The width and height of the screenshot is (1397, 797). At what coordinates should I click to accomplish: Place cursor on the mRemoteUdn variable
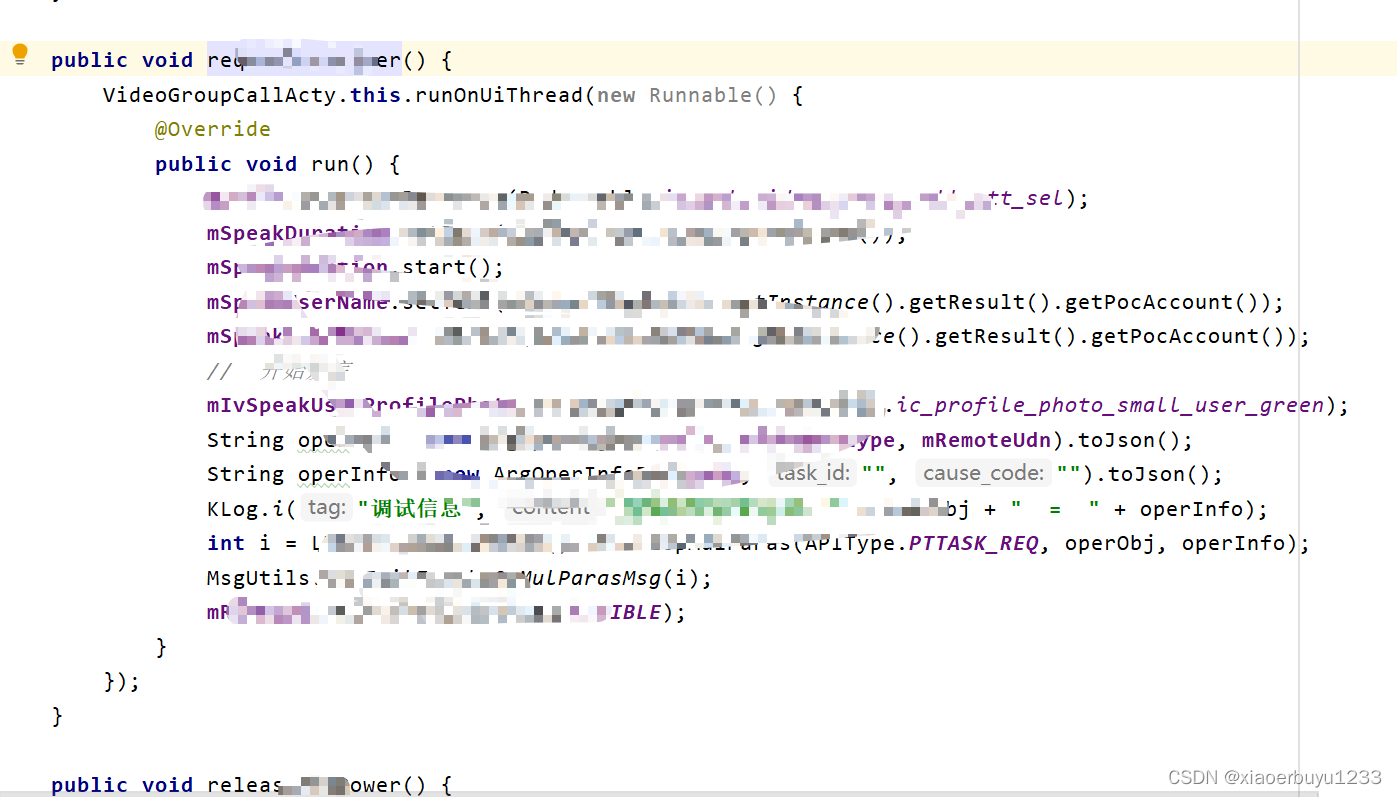[x=987, y=439]
